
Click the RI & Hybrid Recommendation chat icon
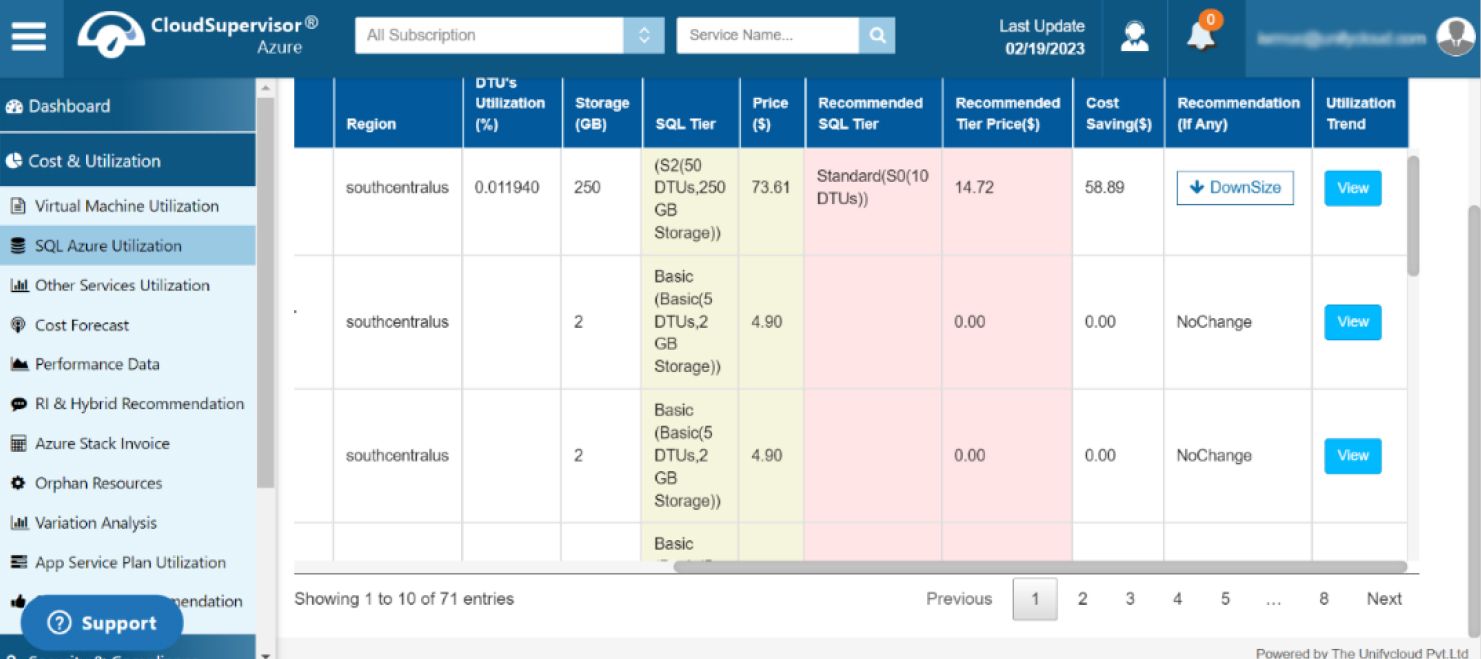[18, 404]
